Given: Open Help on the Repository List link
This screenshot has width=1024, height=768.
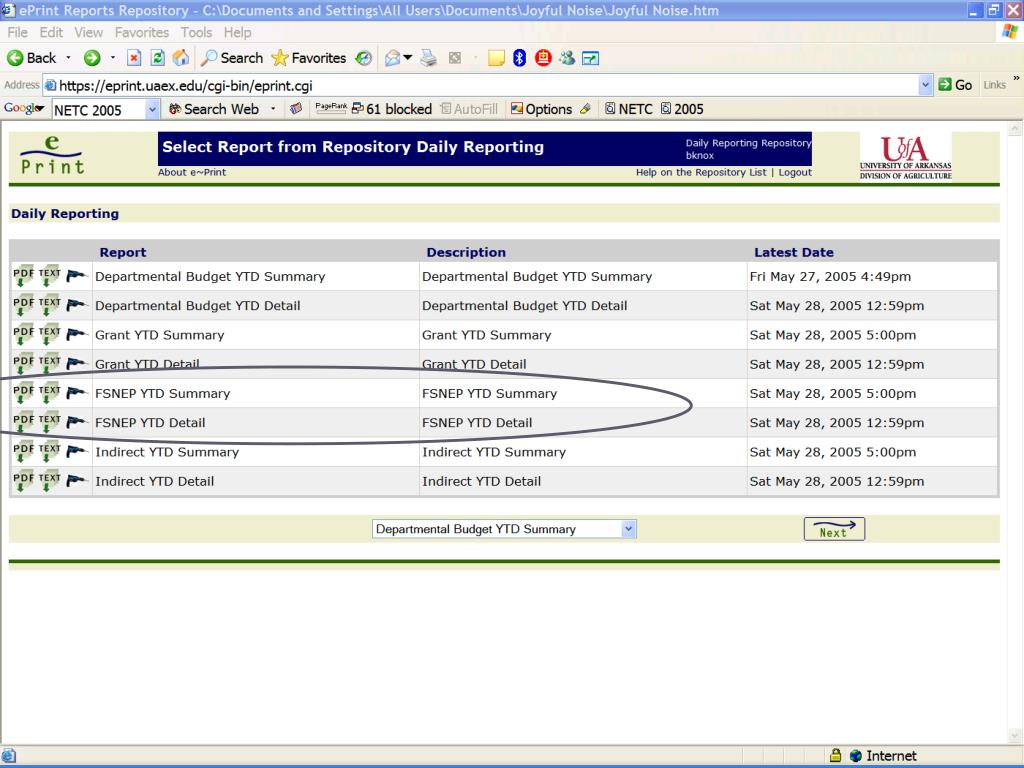Looking at the screenshot, I should (x=701, y=172).
